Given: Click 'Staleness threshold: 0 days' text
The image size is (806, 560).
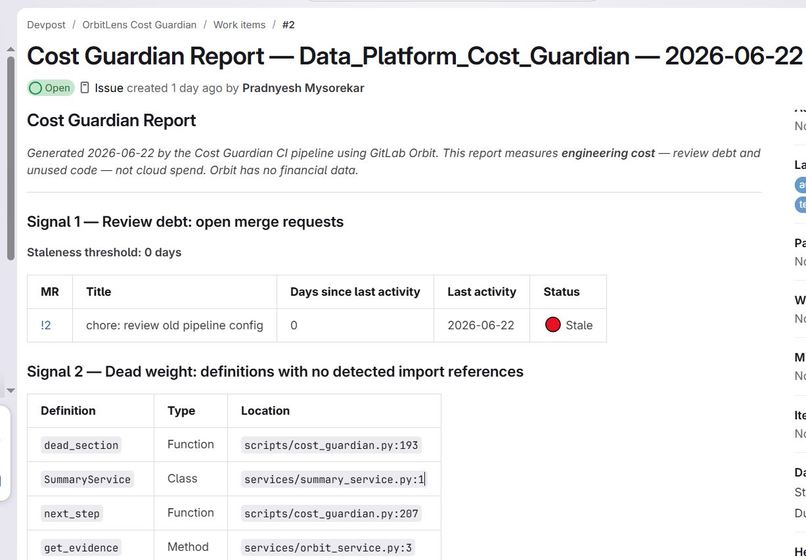Looking at the screenshot, I should (x=104, y=252).
